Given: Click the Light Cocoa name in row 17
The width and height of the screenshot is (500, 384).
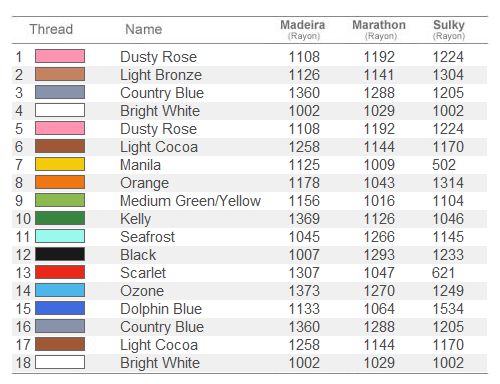Looking at the screenshot, I should coord(159,345).
